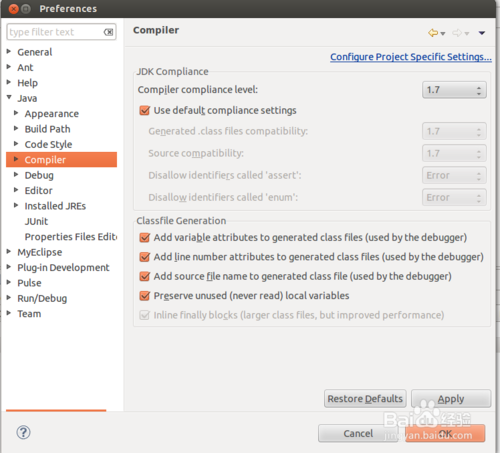Collapse the Java tree node
The image size is (500, 453).
point(9,97)
